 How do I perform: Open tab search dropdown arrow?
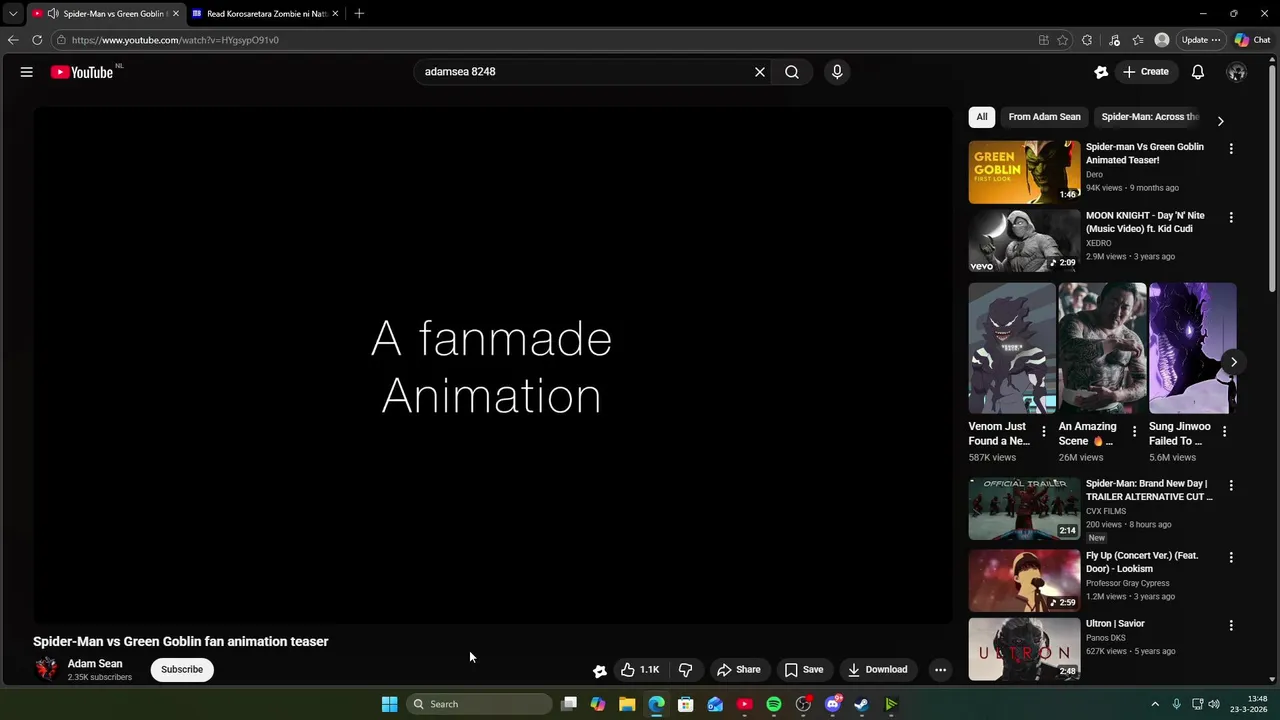12,14
